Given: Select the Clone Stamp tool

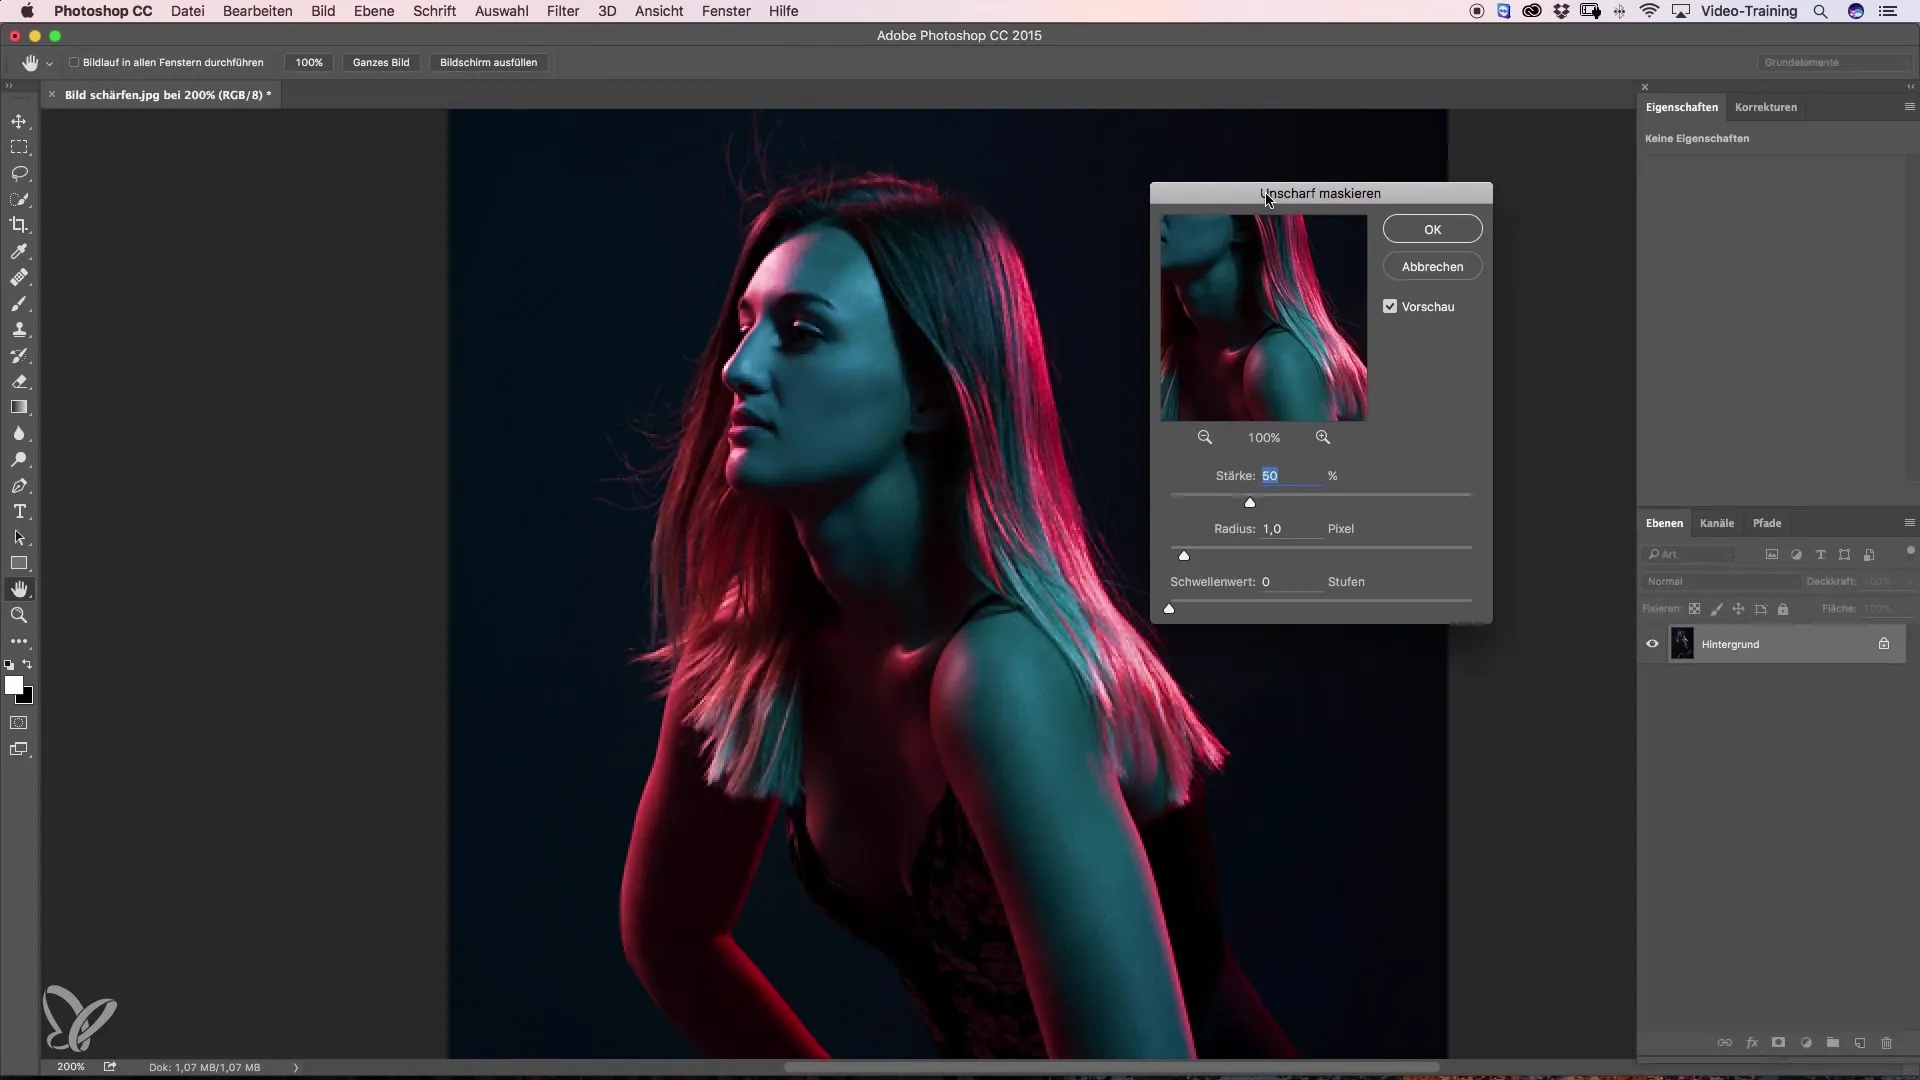Looking at the screenshot, I should pos(19,329).
